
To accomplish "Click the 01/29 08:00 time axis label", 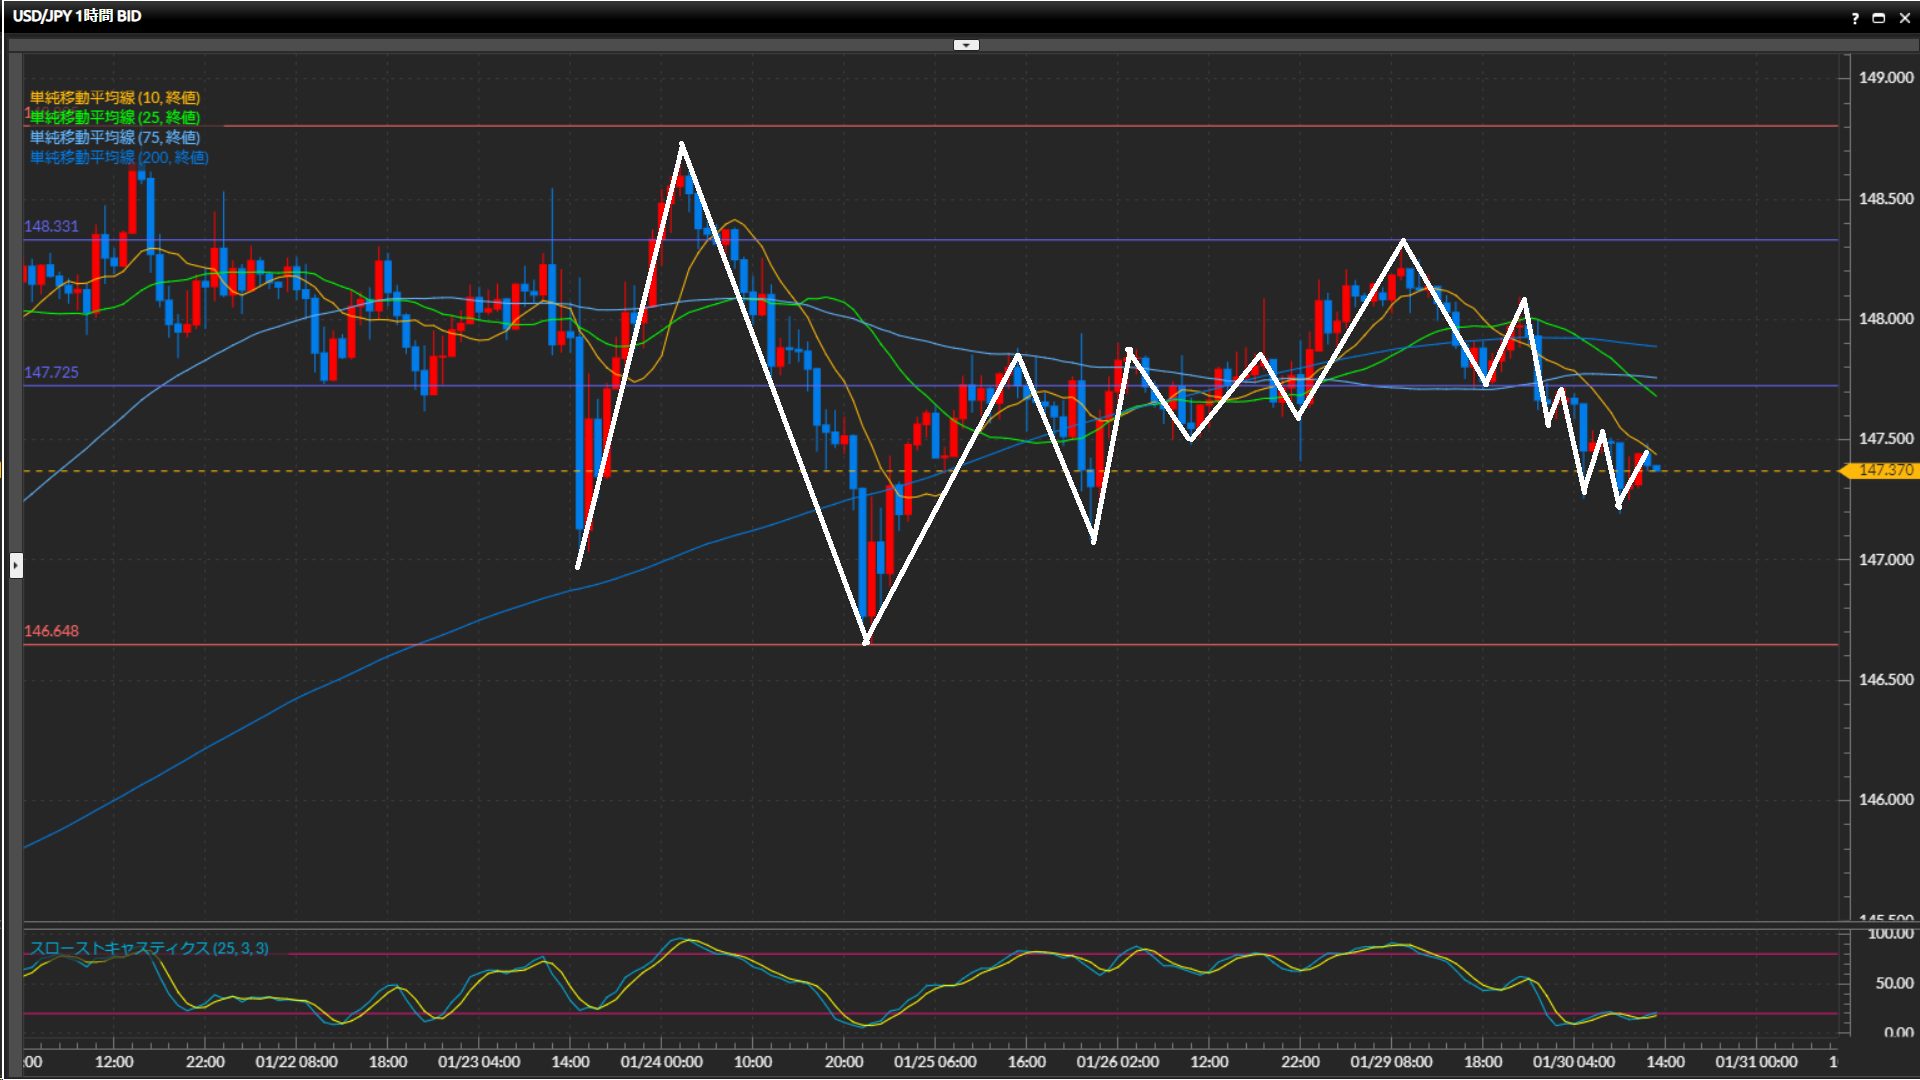I will coord(1391,1062).
